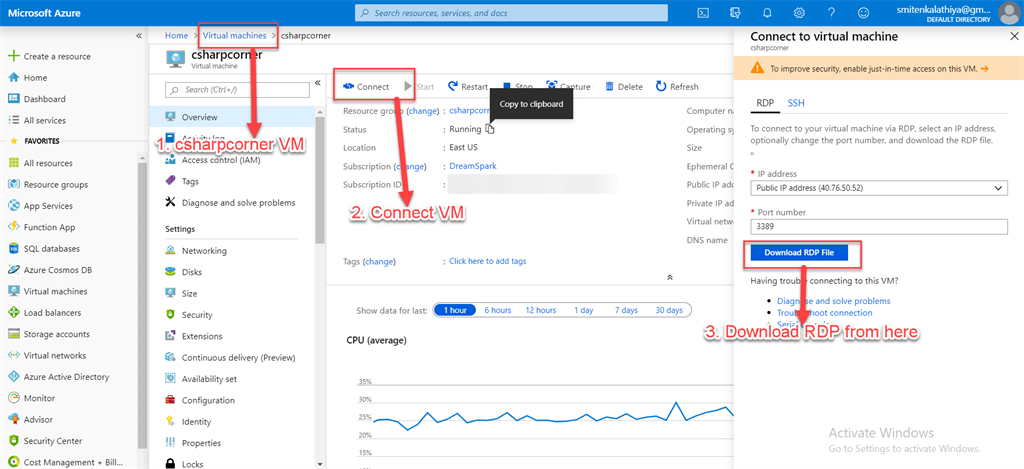Open Diagnose and solve problems menu item
This screenshot has height=469, width=1024.
[231, 202]
